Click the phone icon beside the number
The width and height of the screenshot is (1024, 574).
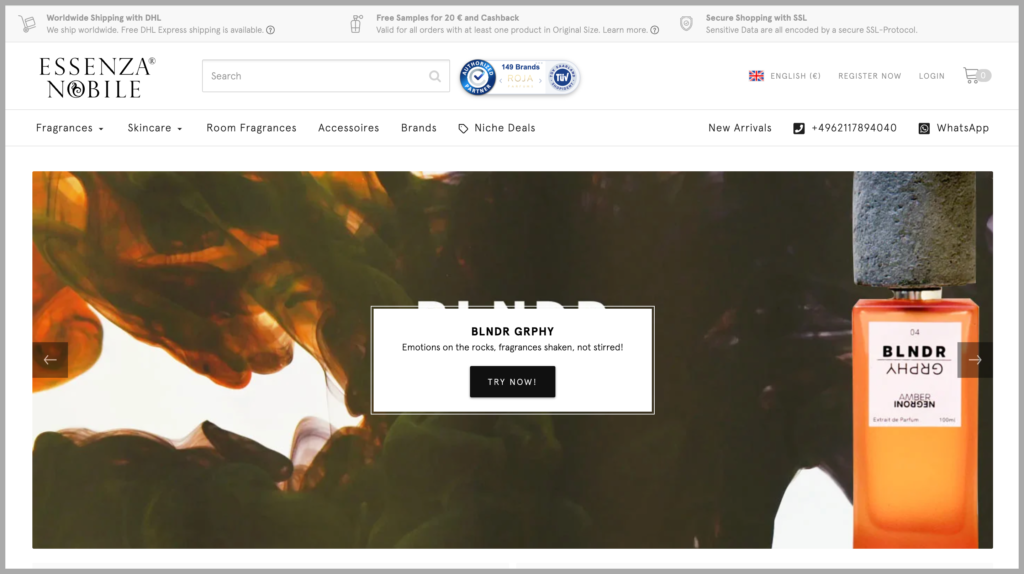[x=798, y=128]
